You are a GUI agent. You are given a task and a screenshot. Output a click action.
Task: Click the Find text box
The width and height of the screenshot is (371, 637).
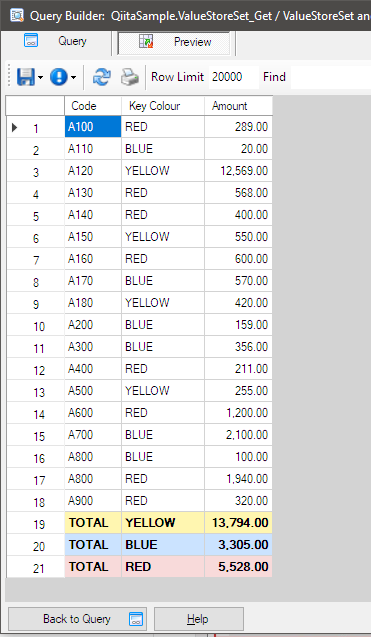point(331,77)
